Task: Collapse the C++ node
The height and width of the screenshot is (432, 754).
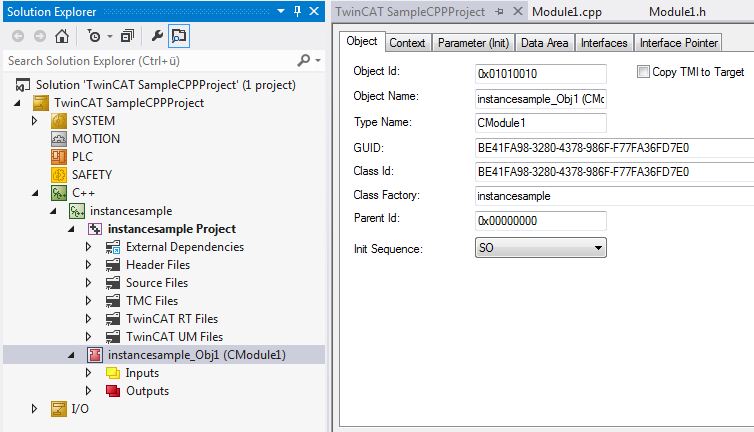Action: (35, 193)
